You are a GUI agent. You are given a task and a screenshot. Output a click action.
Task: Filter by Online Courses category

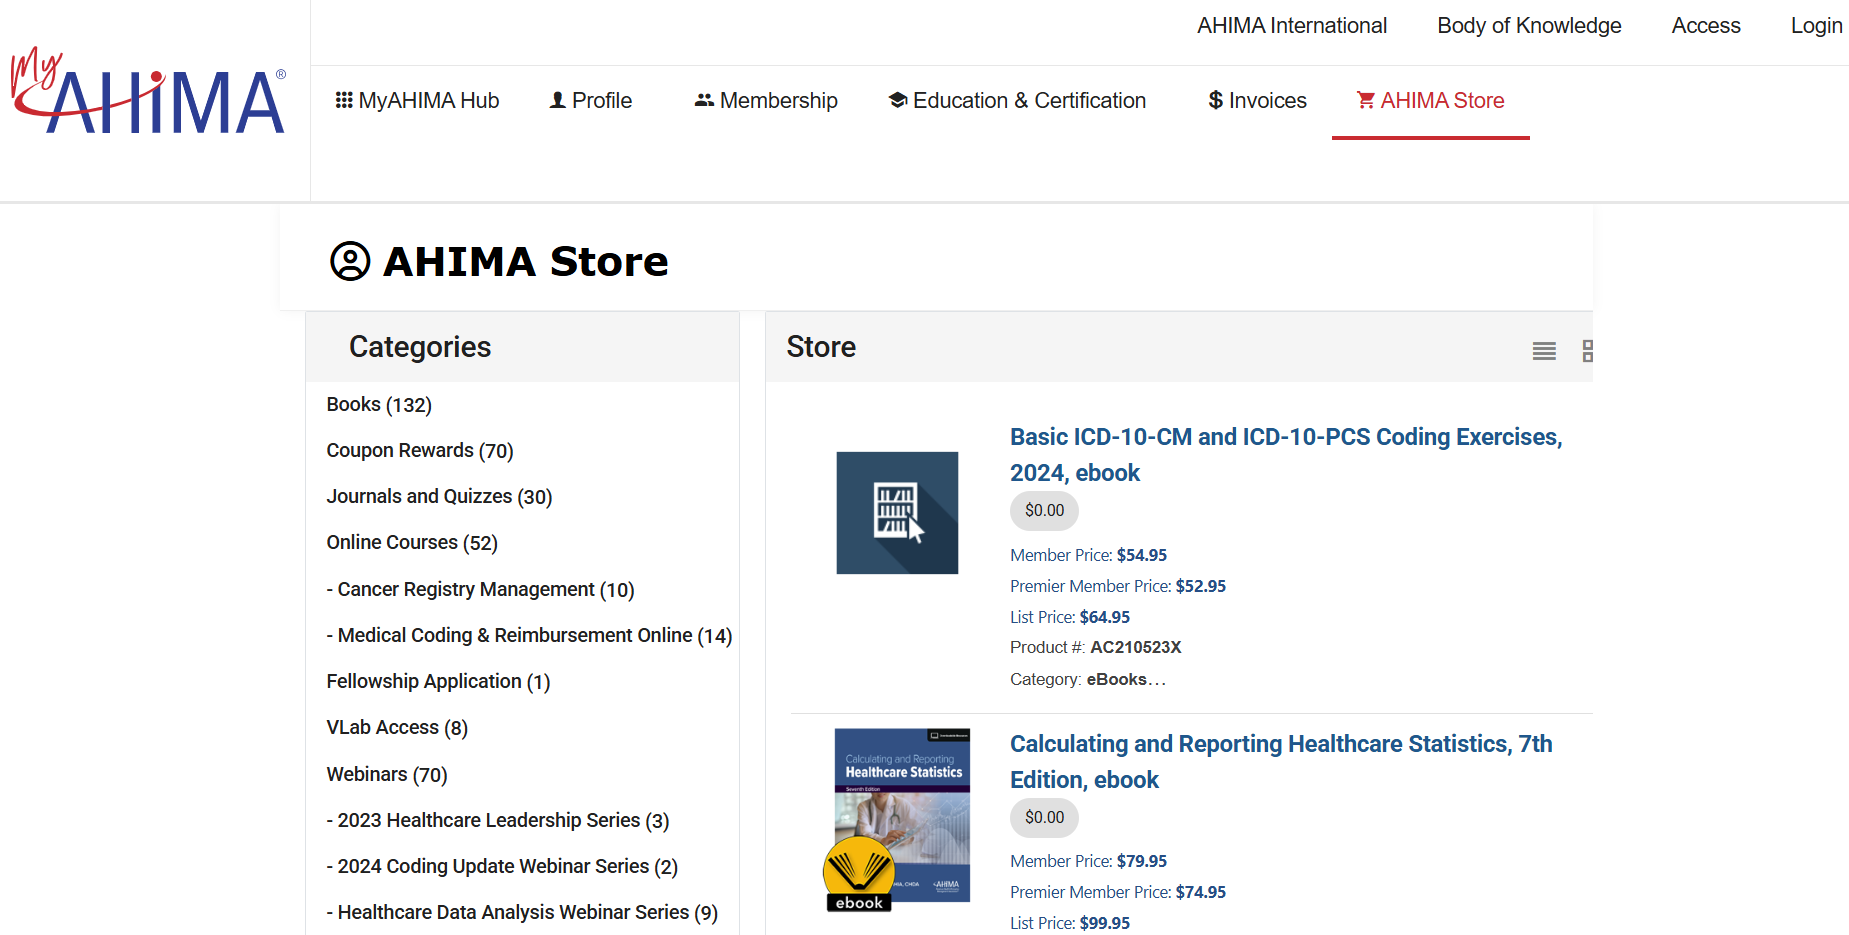(411, 543)
